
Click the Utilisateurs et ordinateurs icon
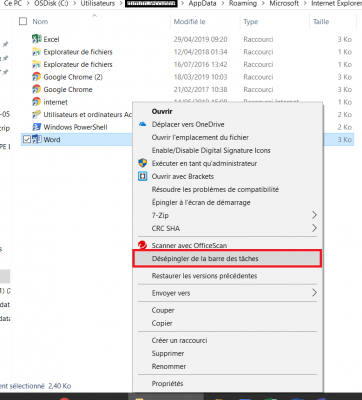point(36,114)
